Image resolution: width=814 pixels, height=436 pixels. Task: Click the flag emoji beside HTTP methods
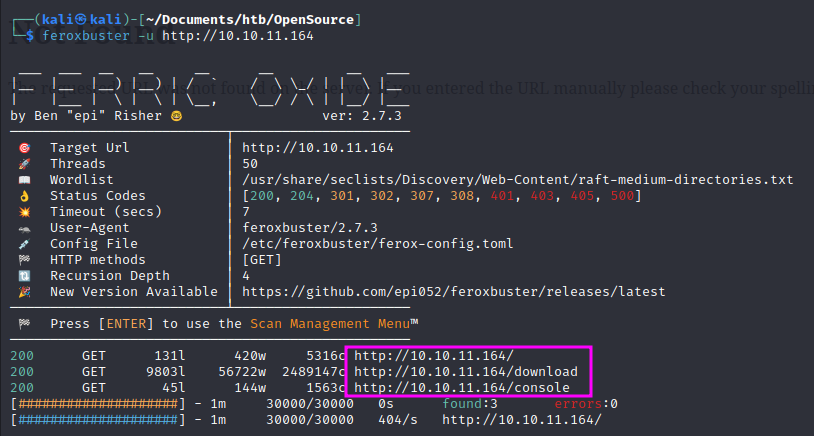click(x=24, y=260)
